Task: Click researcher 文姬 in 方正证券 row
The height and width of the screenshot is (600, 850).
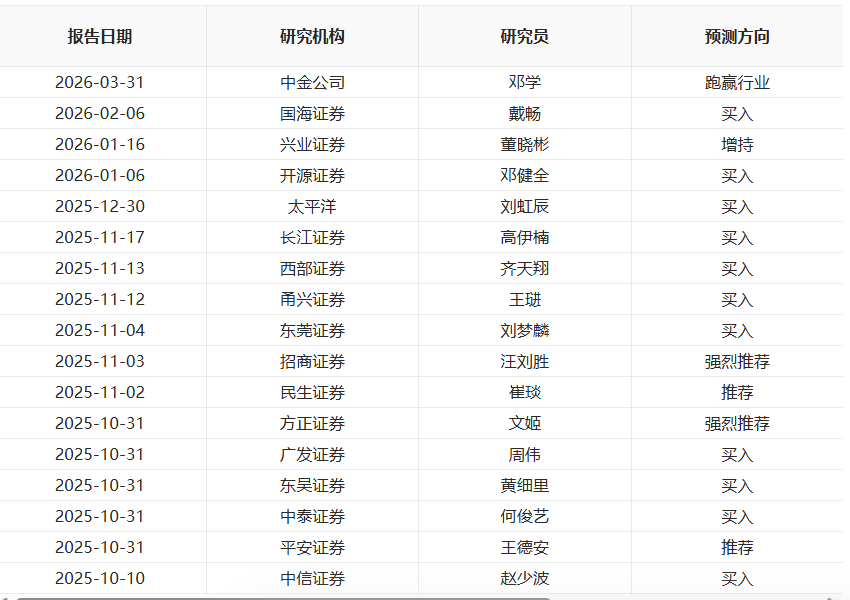Action: 524,423
